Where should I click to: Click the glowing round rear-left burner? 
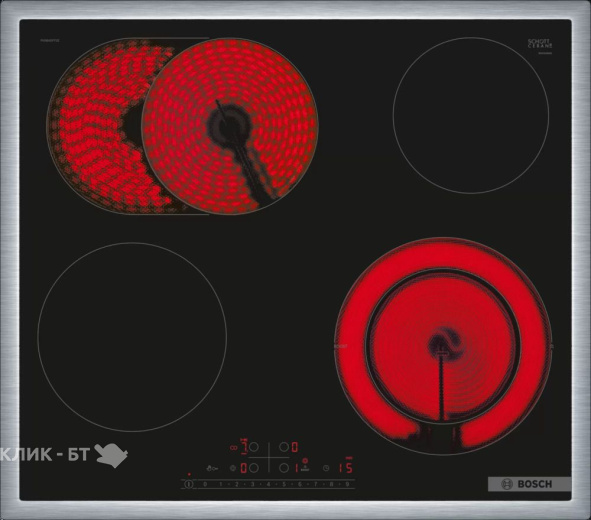click(230, 126)
